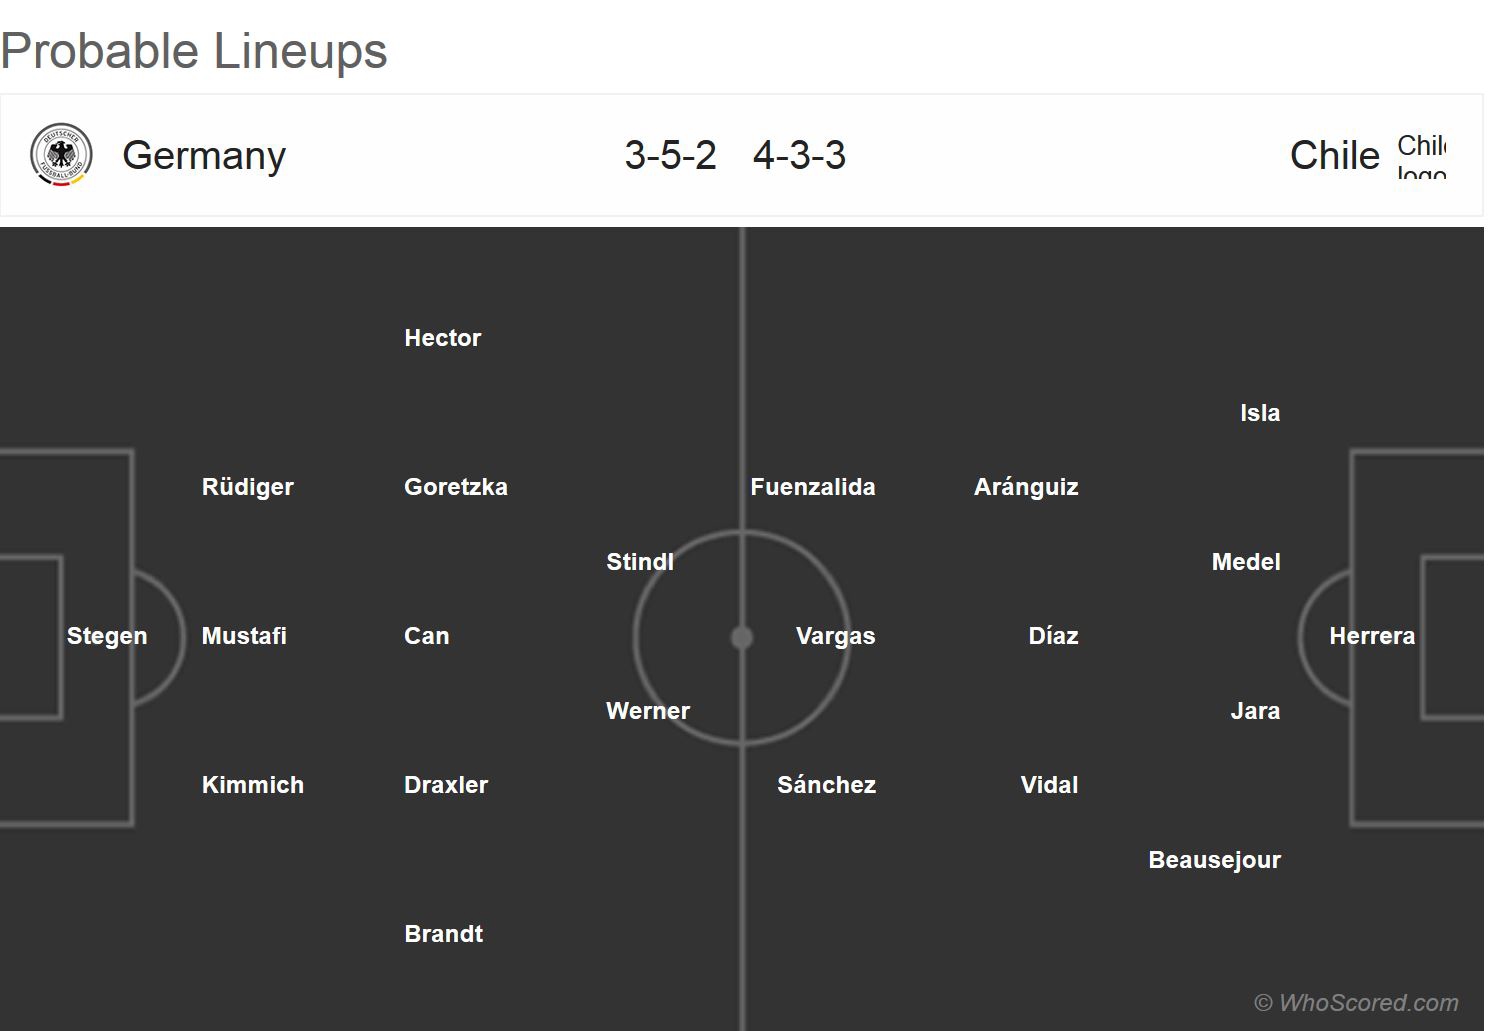
Task: Select goalkeeper Stegen on the pitch
Action: point(107,636)
